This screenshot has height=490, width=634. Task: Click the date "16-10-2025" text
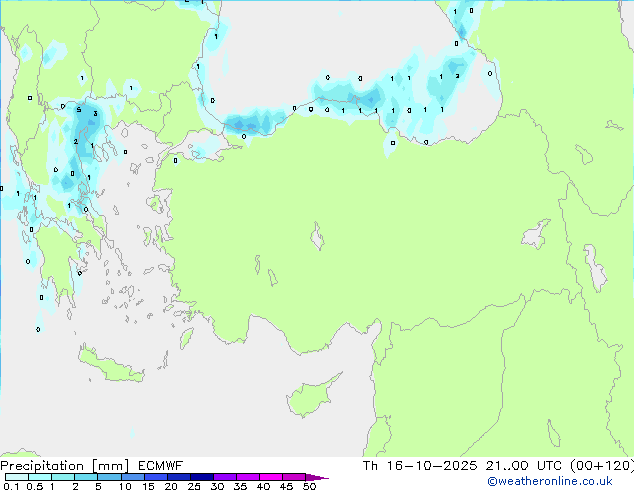432,466
